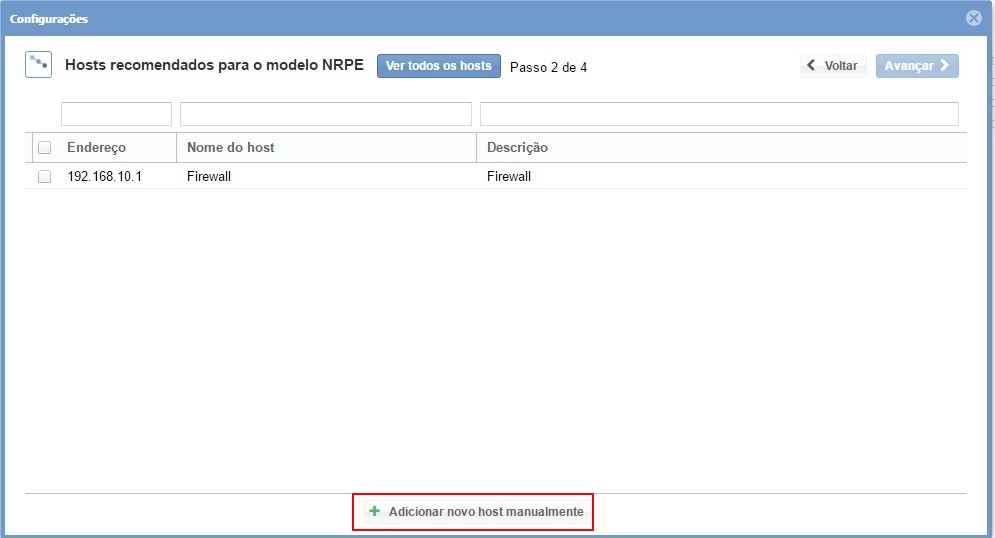Click the Configurações title bar
This screenshot has height=538, width=995.
[x=400, y=18]
